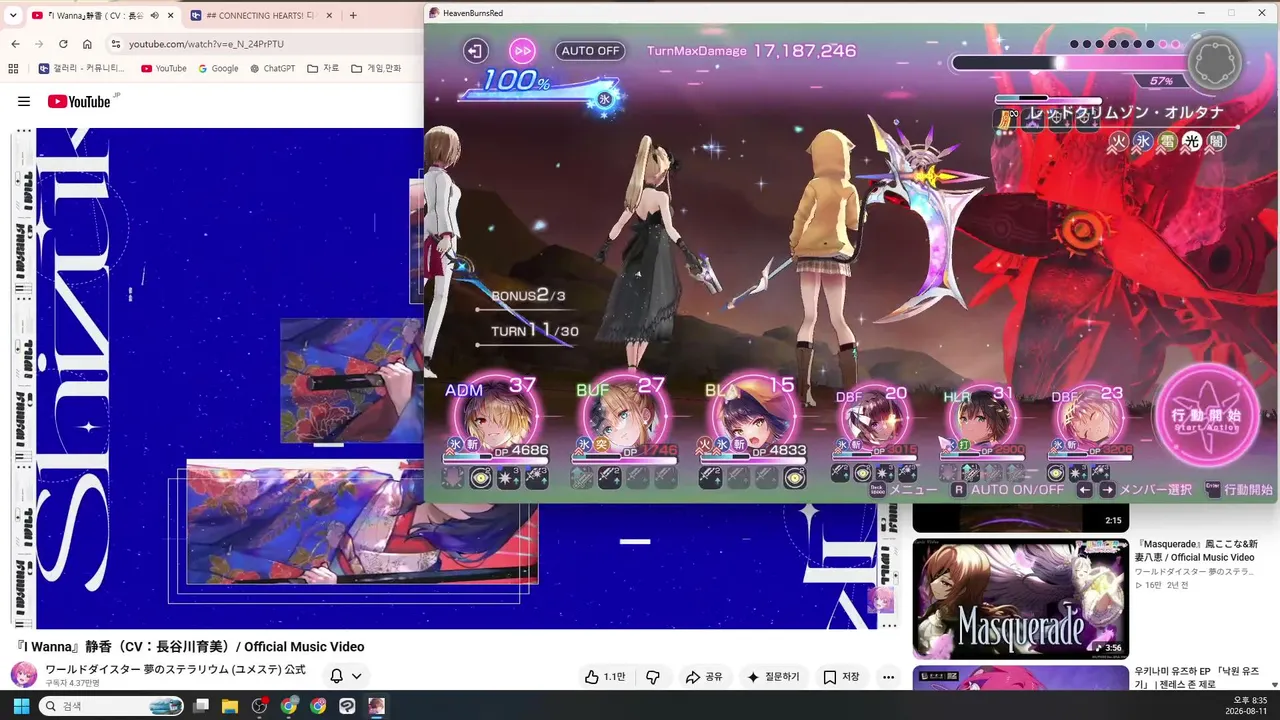Click the ice (氷) element icon on enemy
Screen dimensions: 1280x720
[1143, 142]
